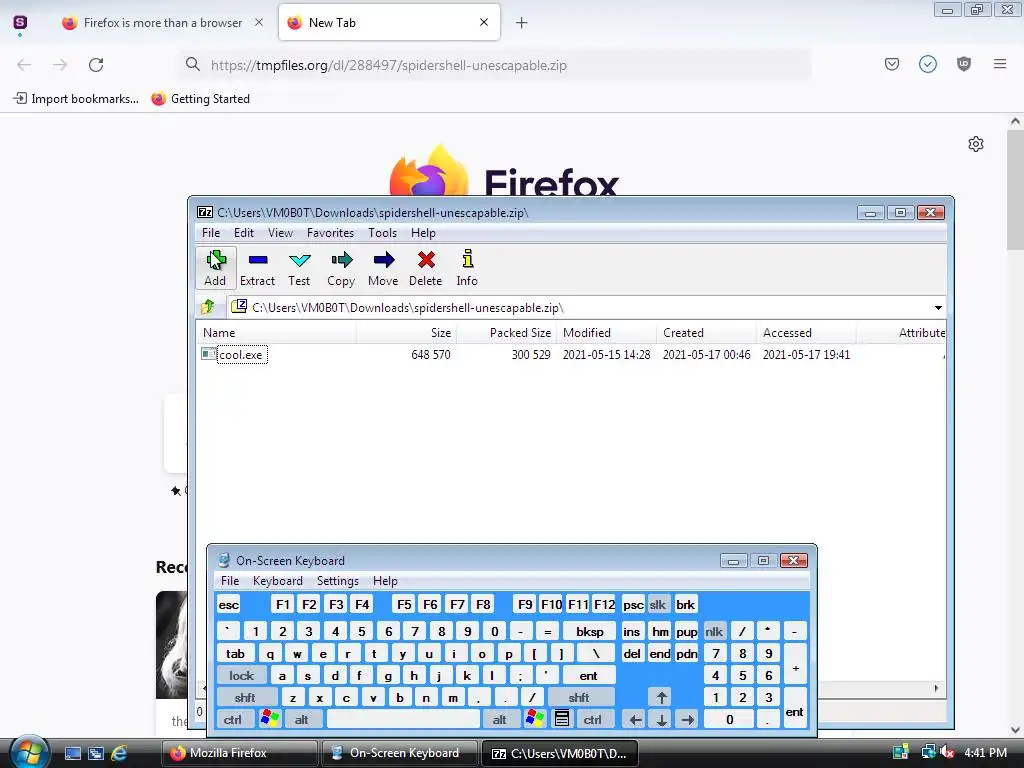Sort the archive list by Name column
1024x768 pixels.
pos(276,333)
